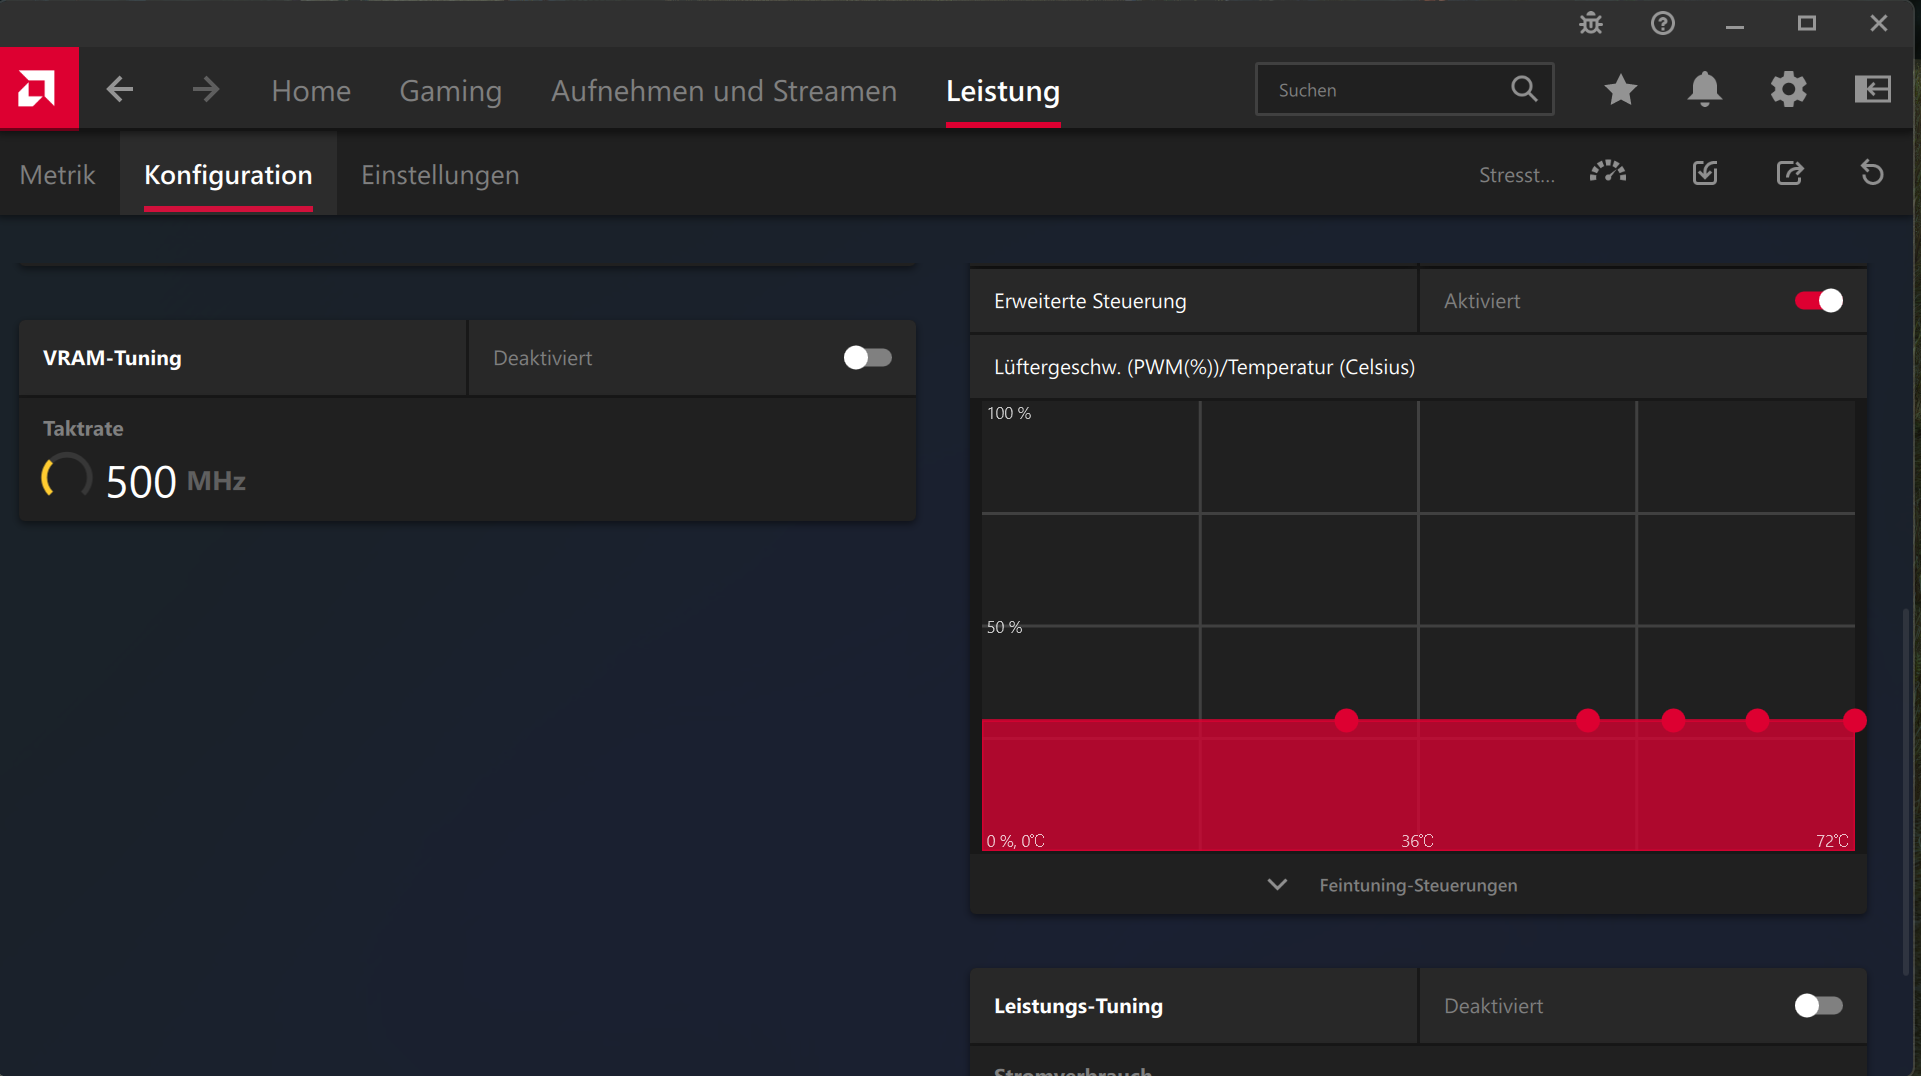Click the 50 % axis label

coord(1004,627)
